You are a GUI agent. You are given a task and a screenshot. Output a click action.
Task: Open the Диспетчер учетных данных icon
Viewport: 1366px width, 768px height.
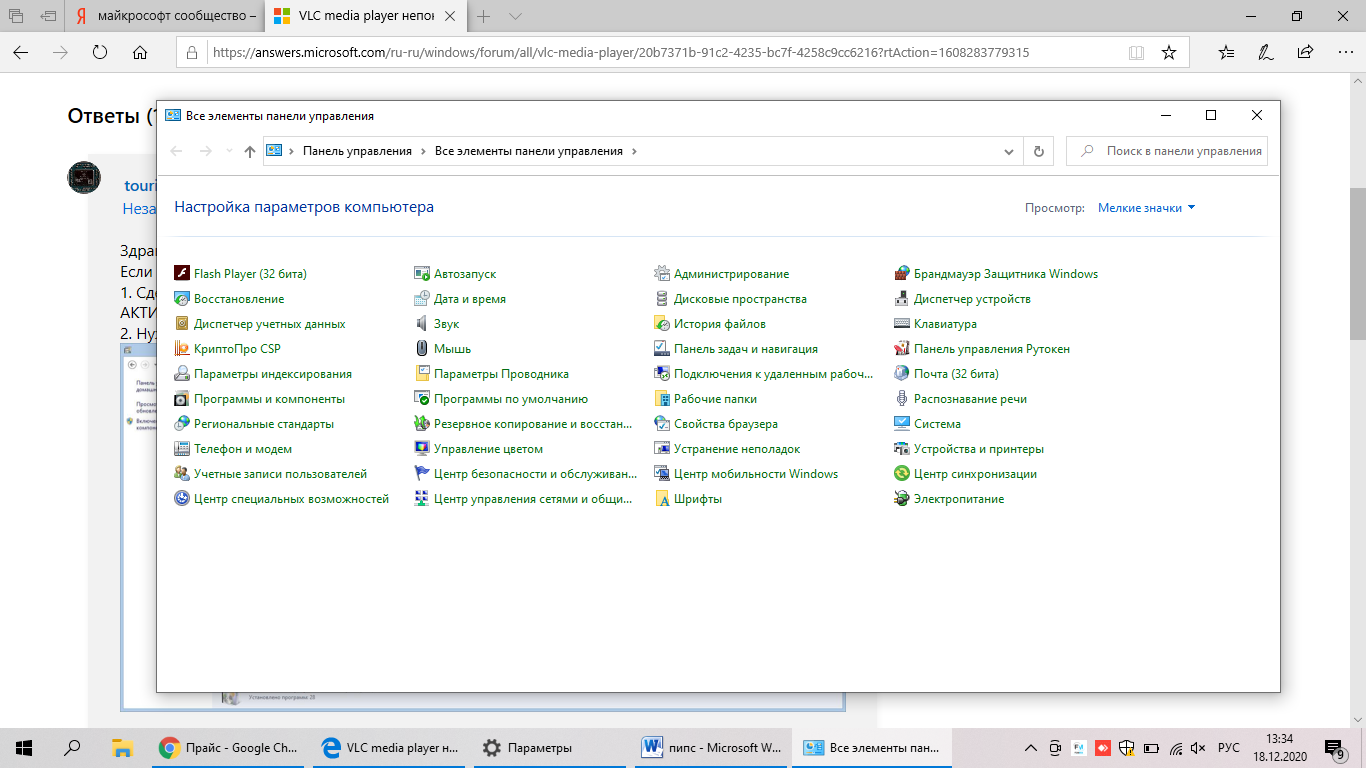click(x=182, y=323)
